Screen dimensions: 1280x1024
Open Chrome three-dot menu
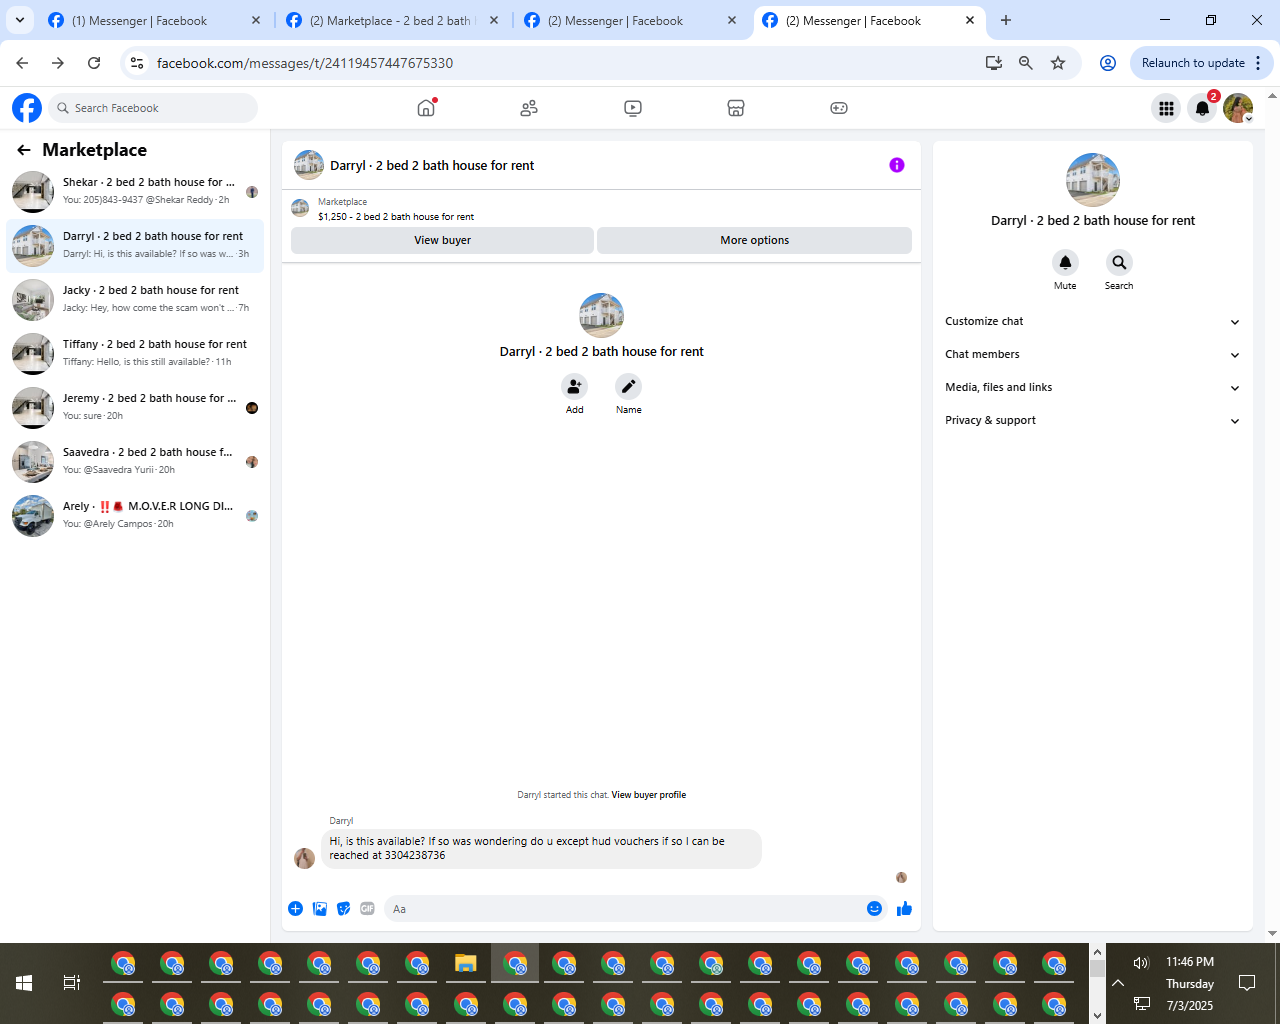pyautogui.click(x=1258, y=63)
